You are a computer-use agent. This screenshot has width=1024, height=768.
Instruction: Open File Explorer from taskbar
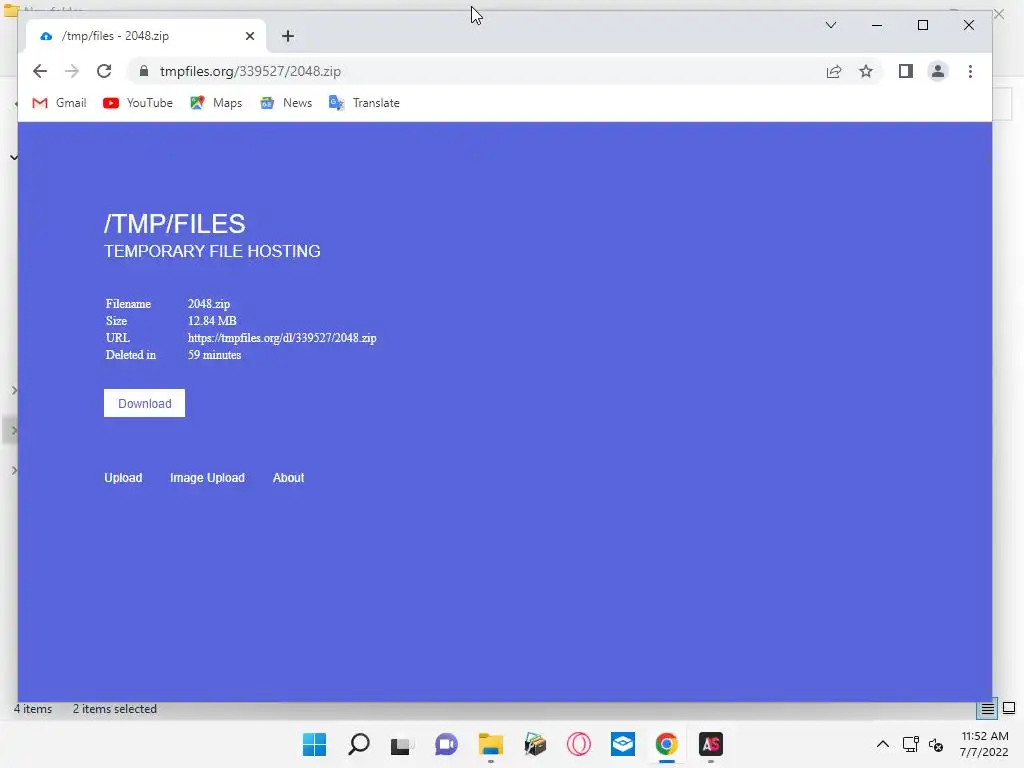click(x=490, y=744)
